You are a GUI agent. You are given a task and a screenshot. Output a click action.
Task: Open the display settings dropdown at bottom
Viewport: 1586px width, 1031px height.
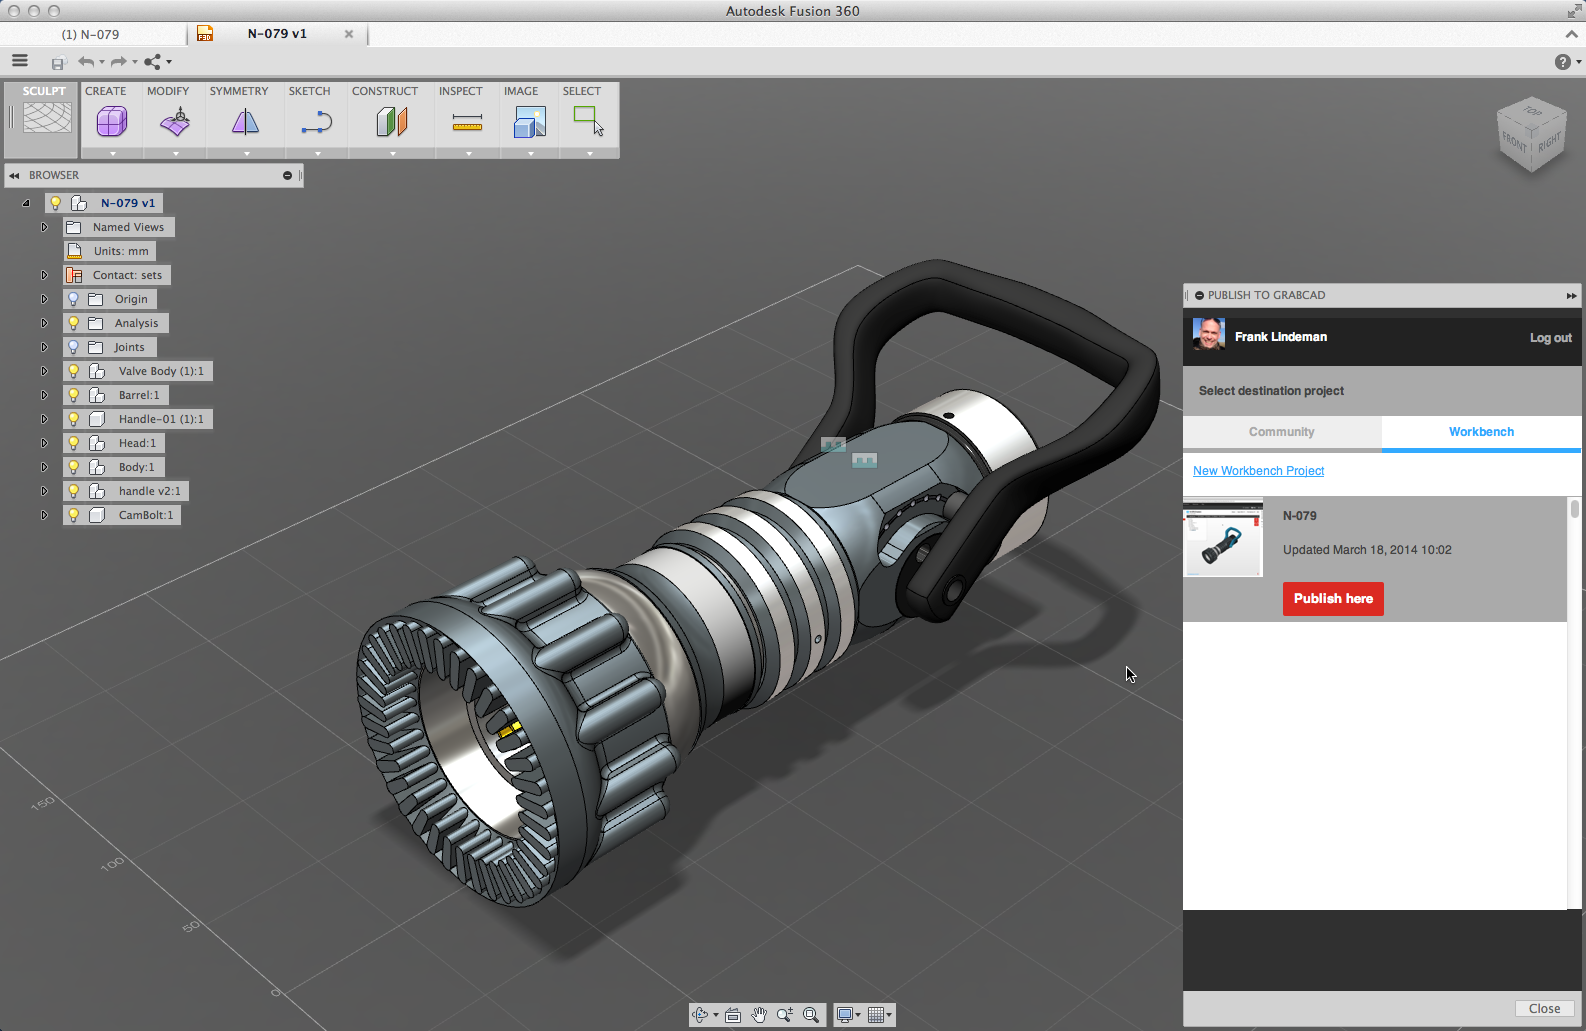[x=849, y=1015]
